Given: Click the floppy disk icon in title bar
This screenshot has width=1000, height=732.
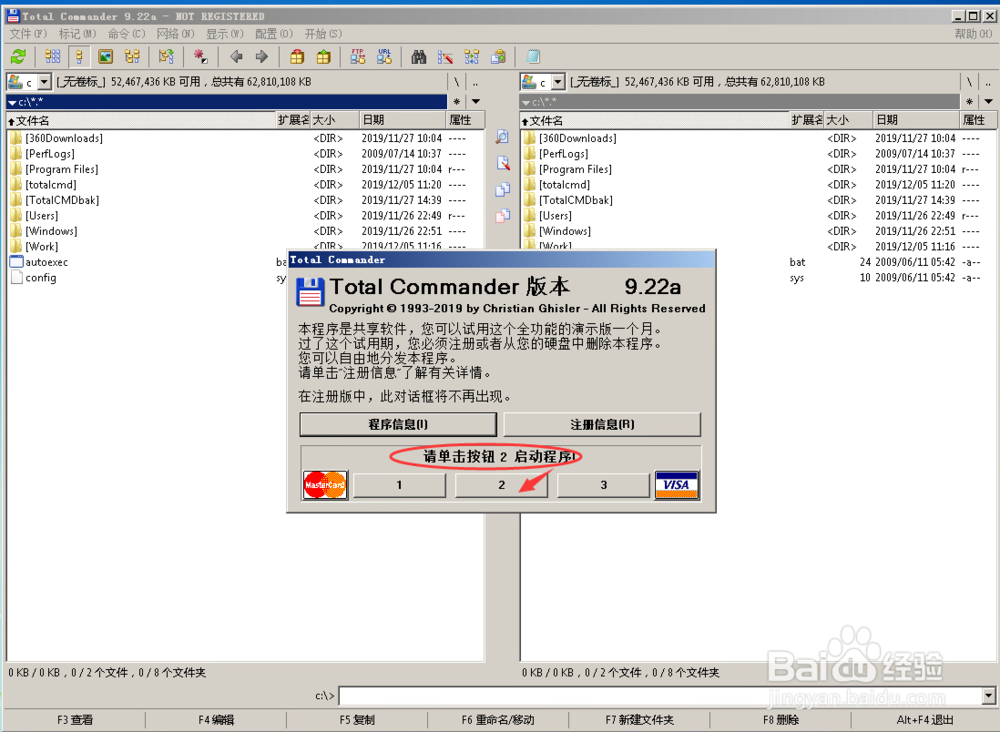Looking at the screenshot, I should coord(13,16).
